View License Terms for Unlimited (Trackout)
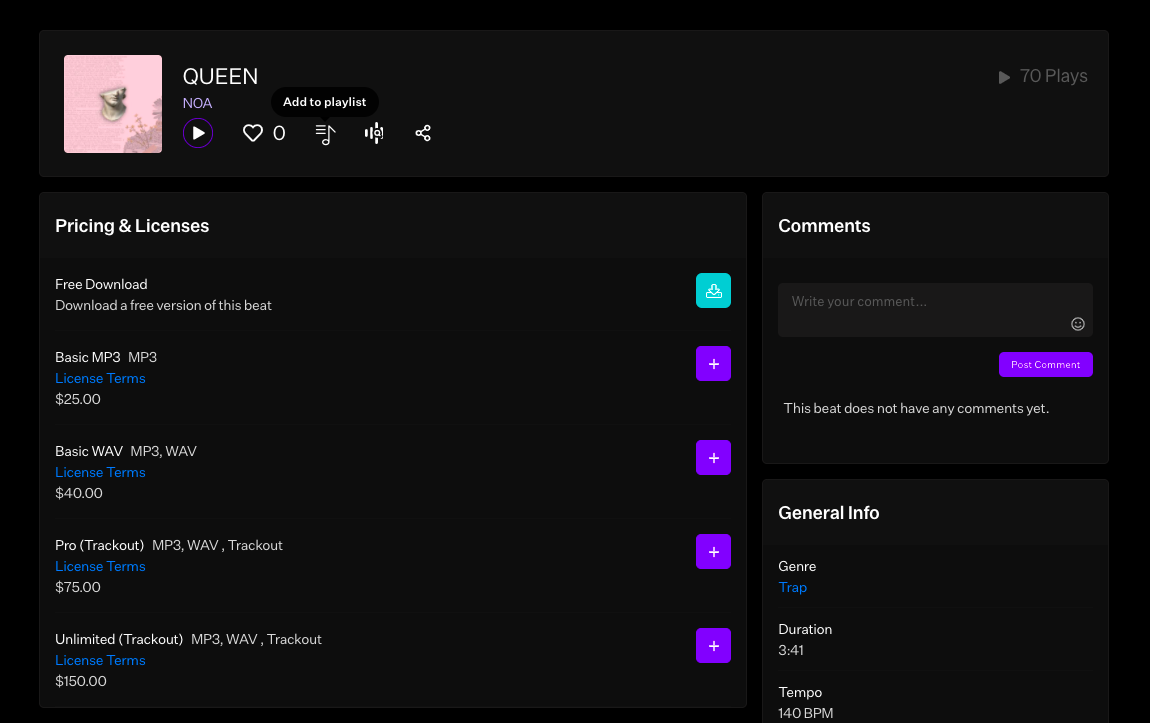 click(100, 660)
